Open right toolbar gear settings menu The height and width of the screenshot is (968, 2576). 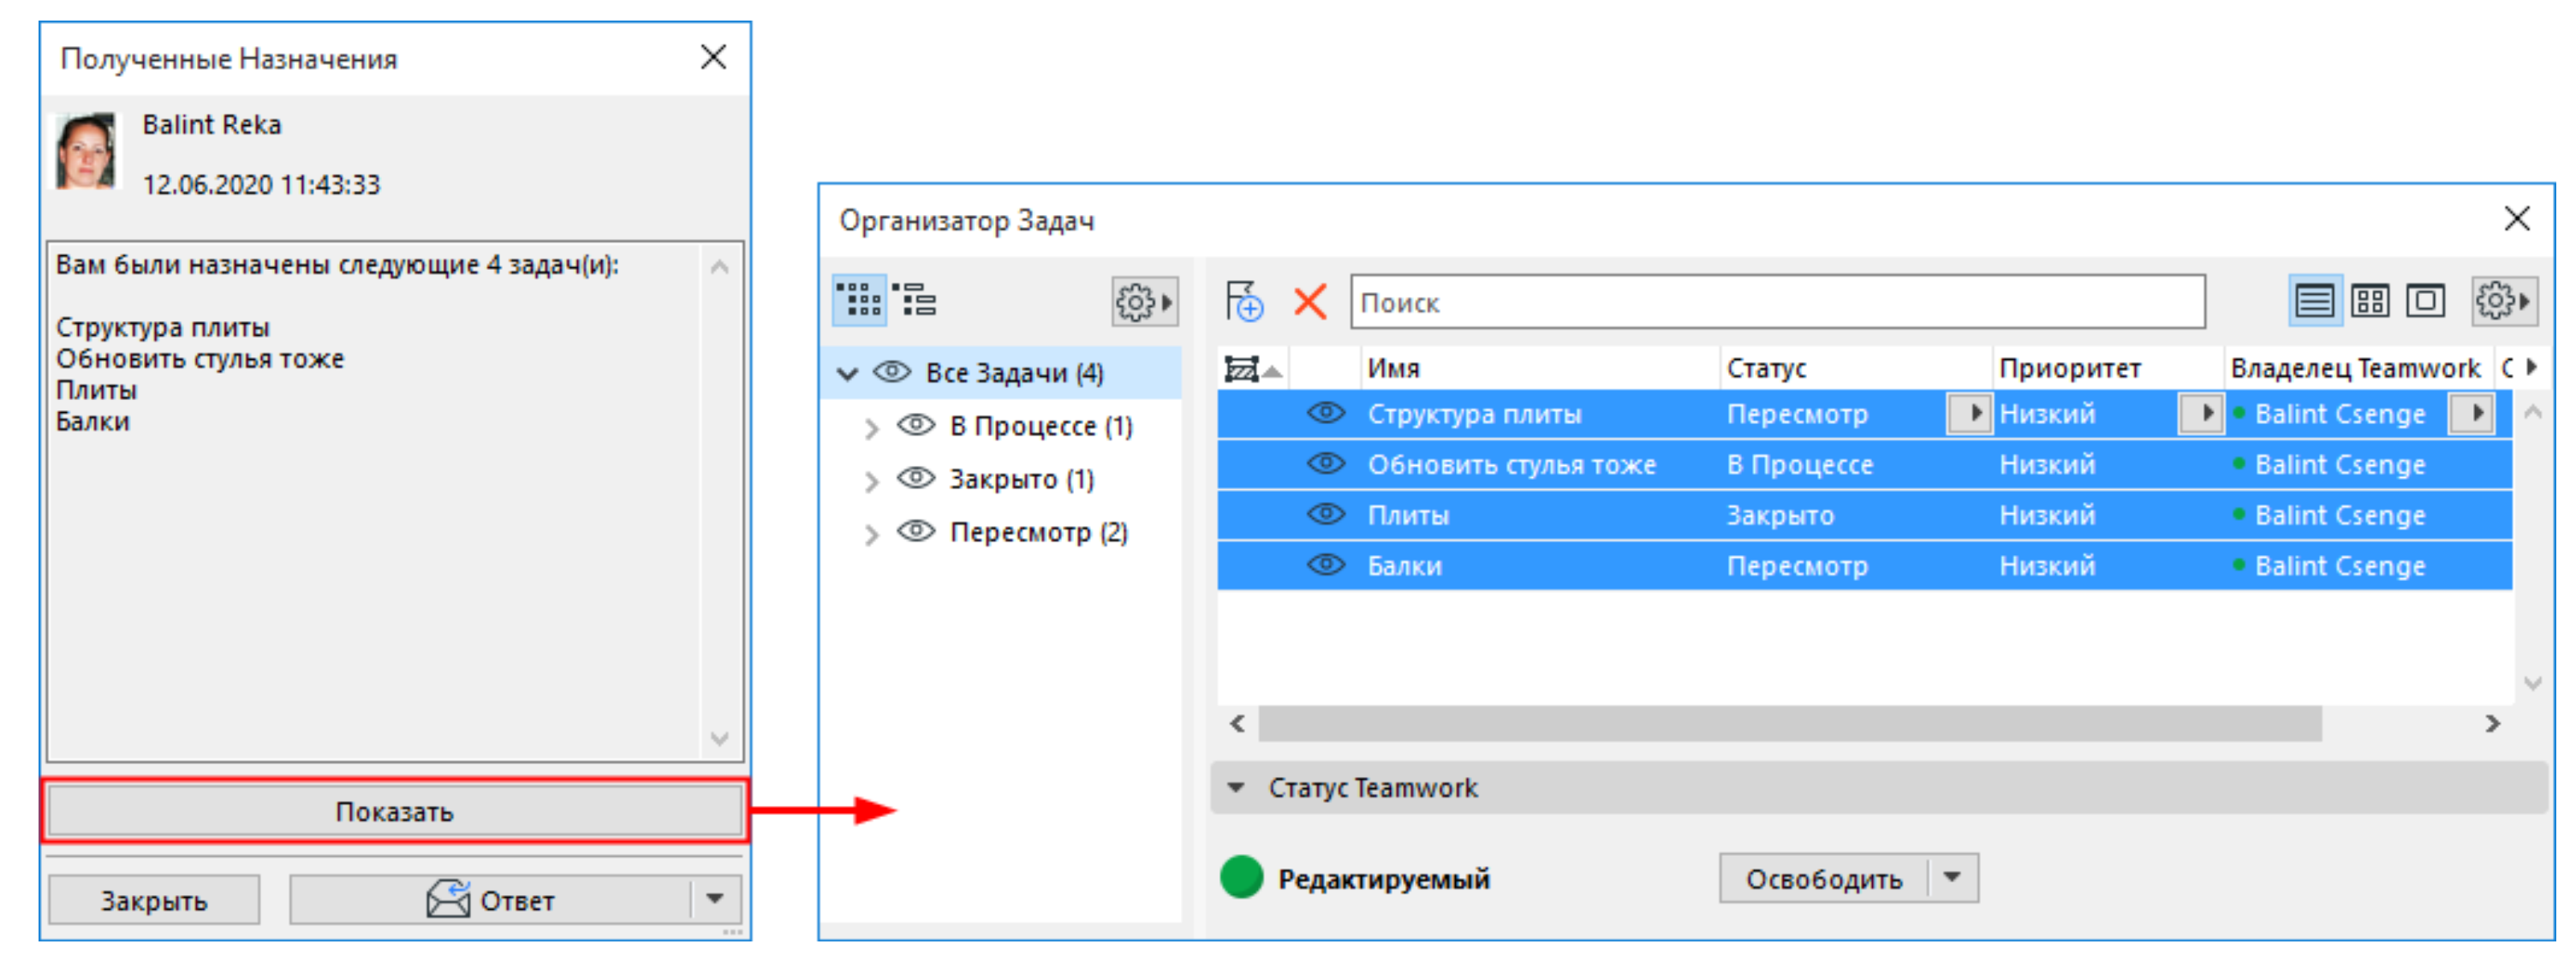point(2504,301)
